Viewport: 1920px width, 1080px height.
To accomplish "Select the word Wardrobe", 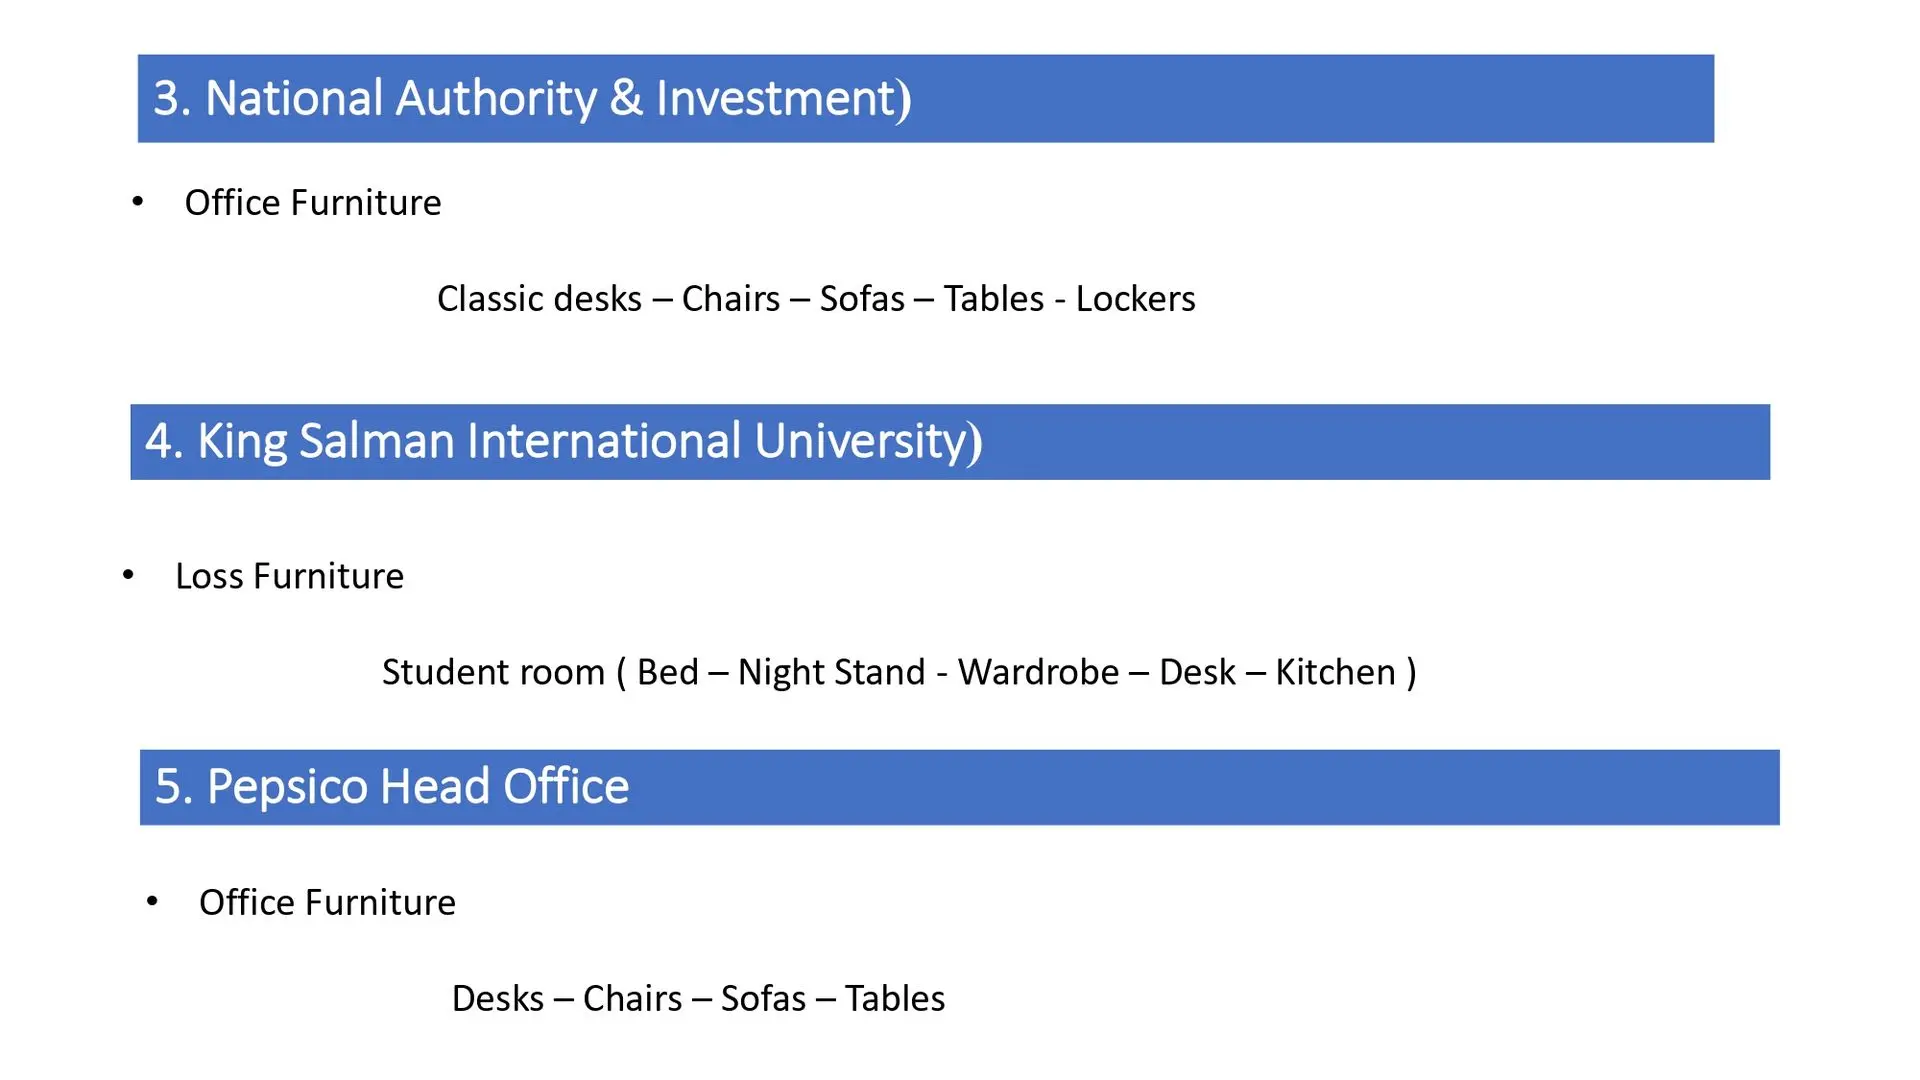I will click(x=1038, y=673).
